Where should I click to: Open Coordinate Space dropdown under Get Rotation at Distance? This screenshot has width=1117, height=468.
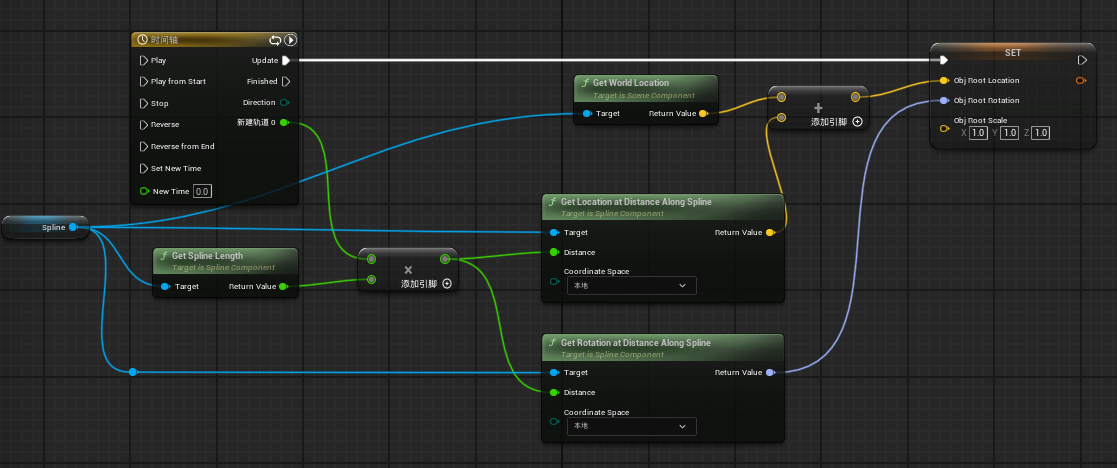click(x=630, y=425)
